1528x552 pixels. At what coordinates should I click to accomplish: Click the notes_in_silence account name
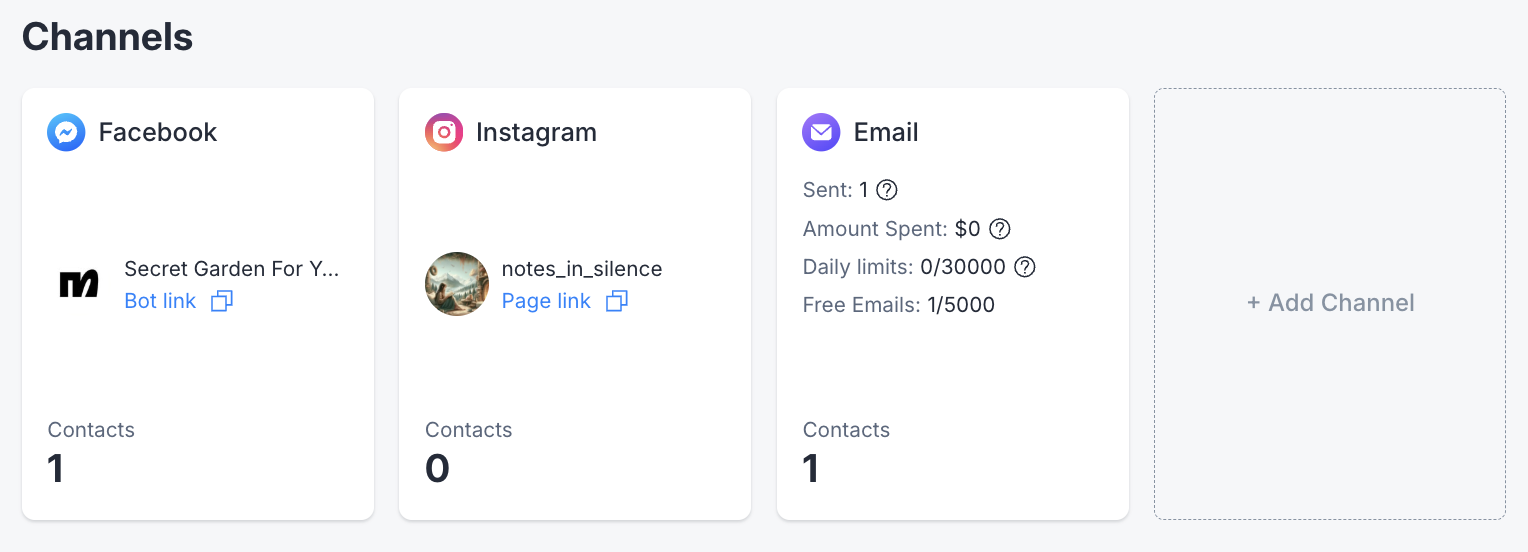(582, 269)
